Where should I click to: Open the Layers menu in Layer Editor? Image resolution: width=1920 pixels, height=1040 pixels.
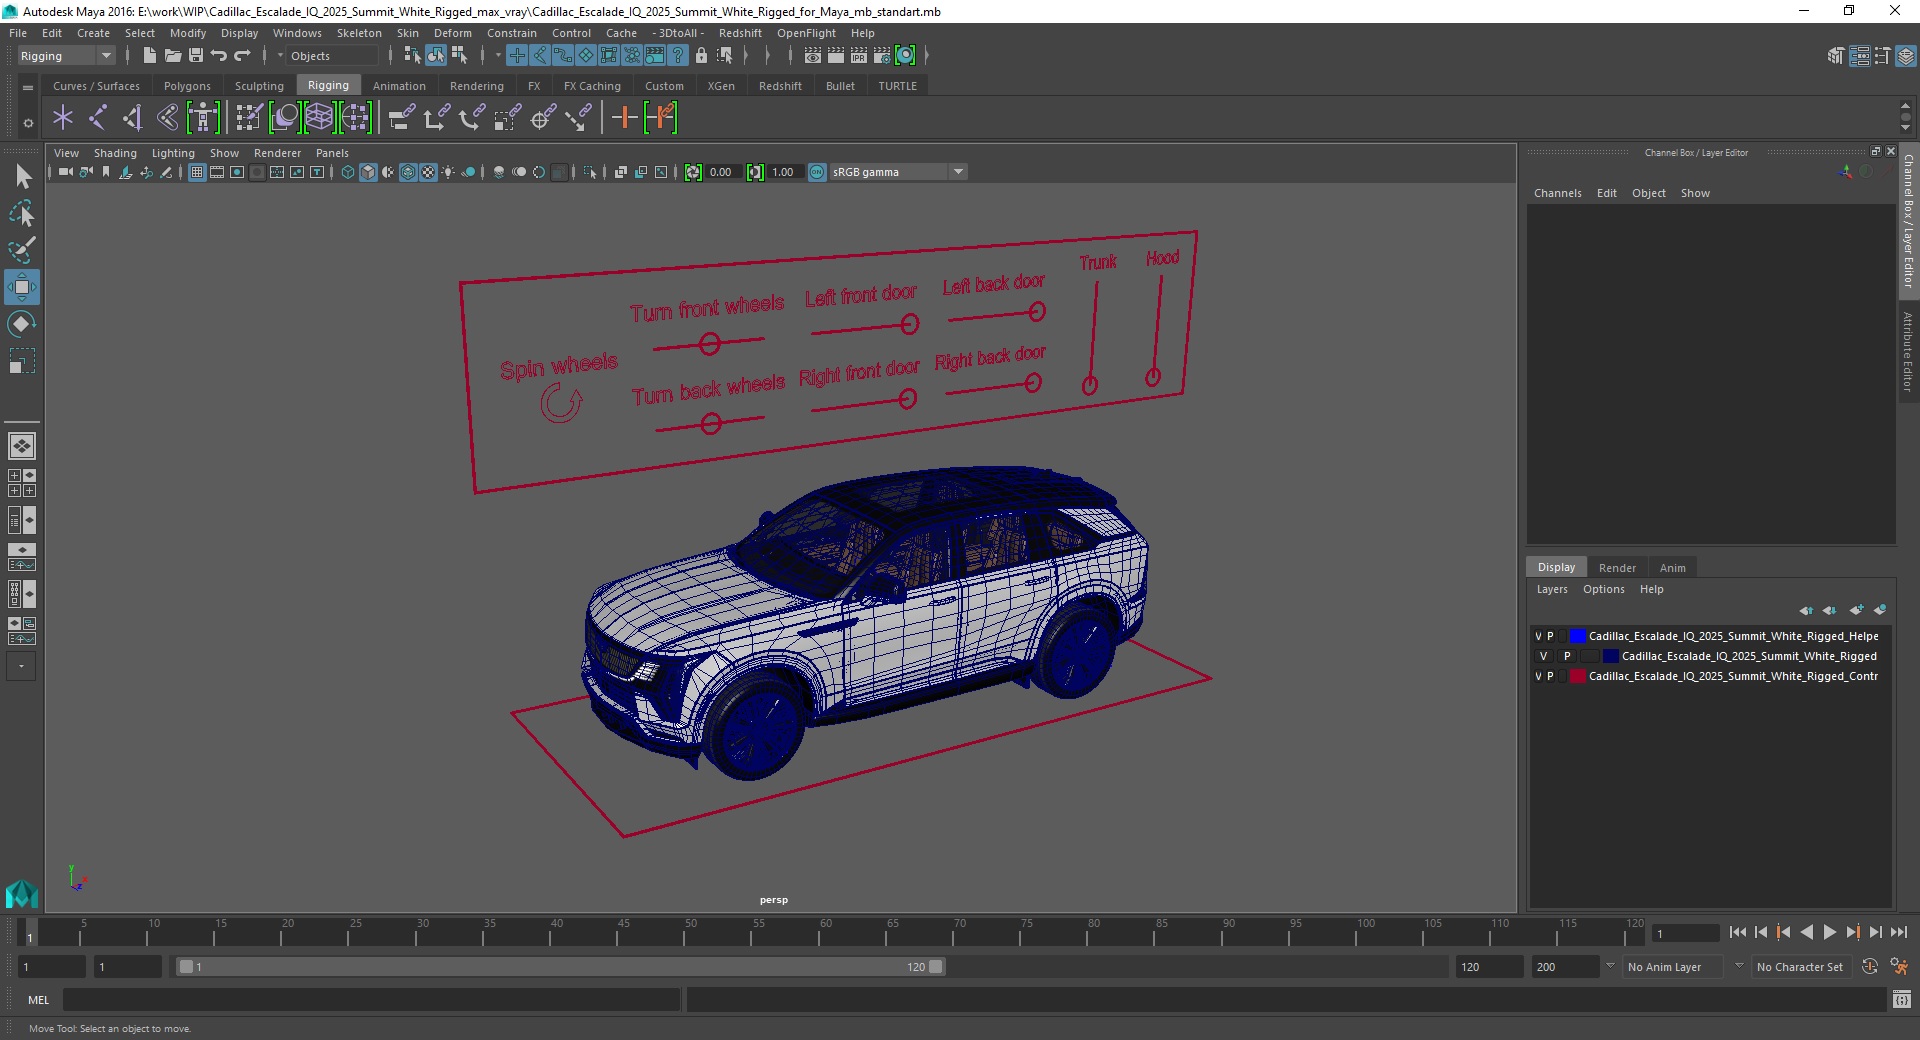(1552, 589)
